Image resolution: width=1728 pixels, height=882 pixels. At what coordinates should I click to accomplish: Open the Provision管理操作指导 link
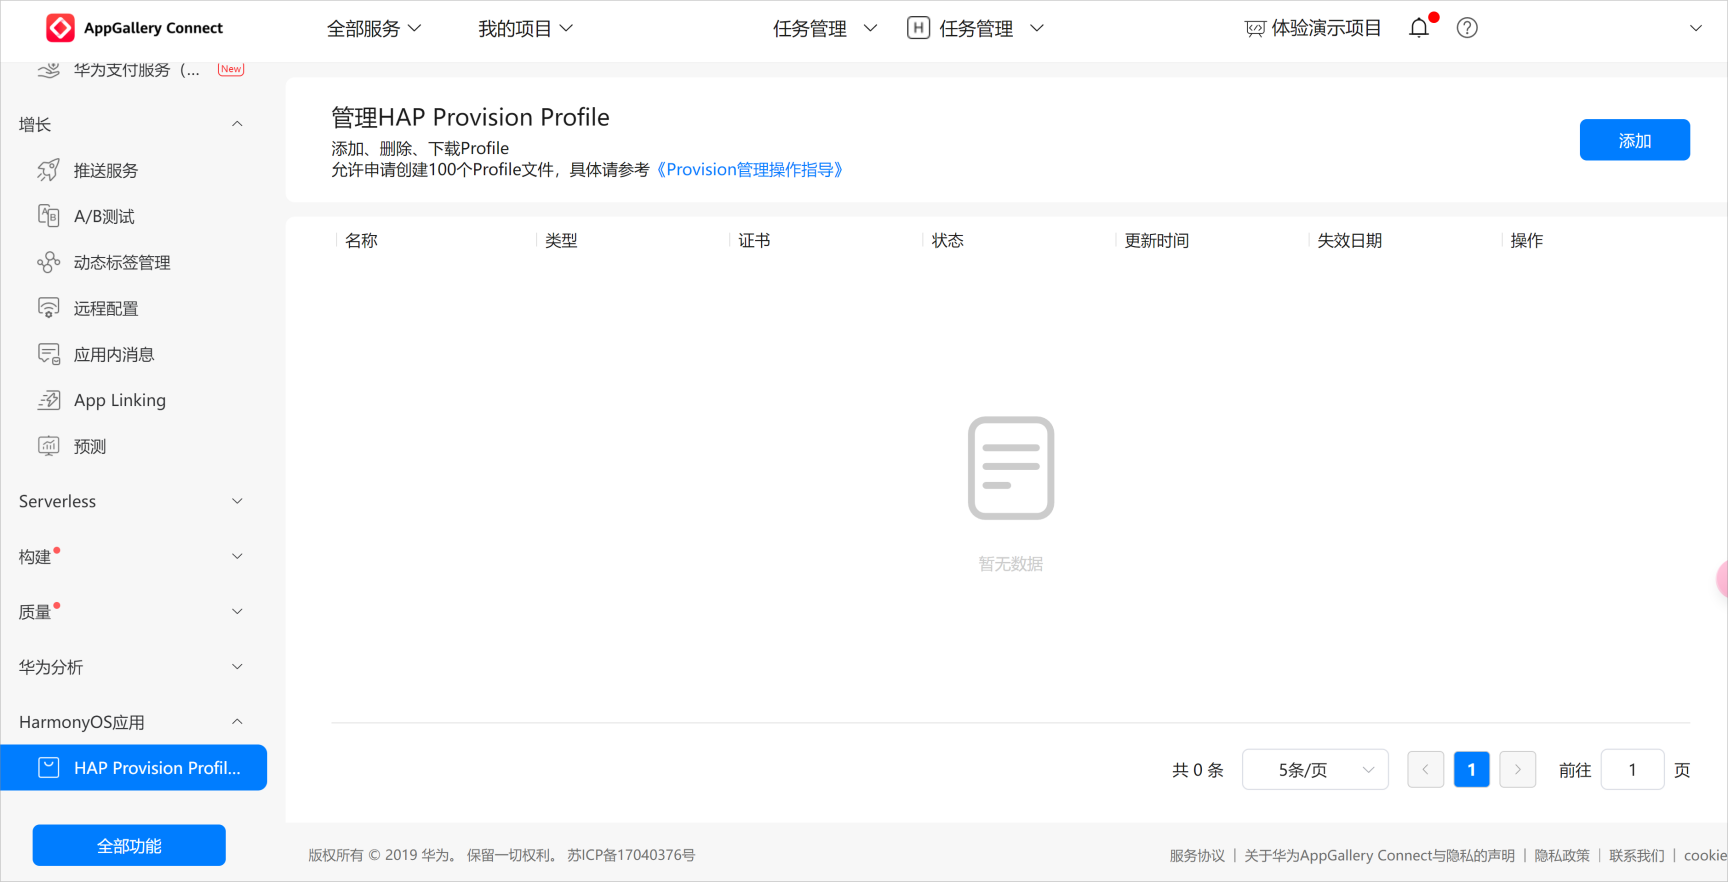750,170
